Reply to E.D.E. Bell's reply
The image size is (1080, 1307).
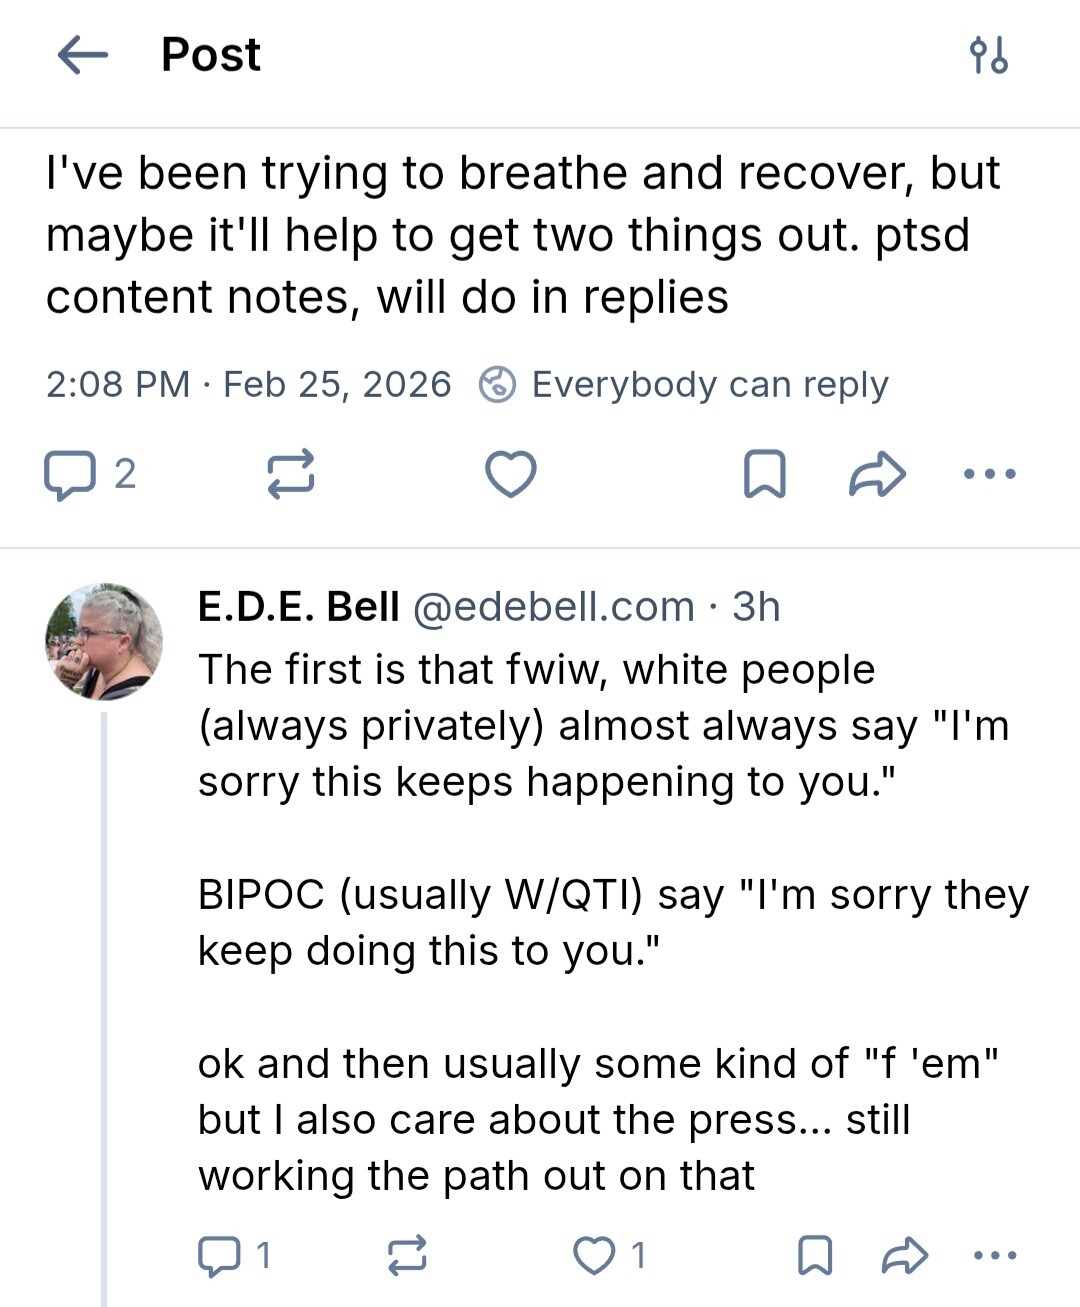click(x=219, y=1255)
